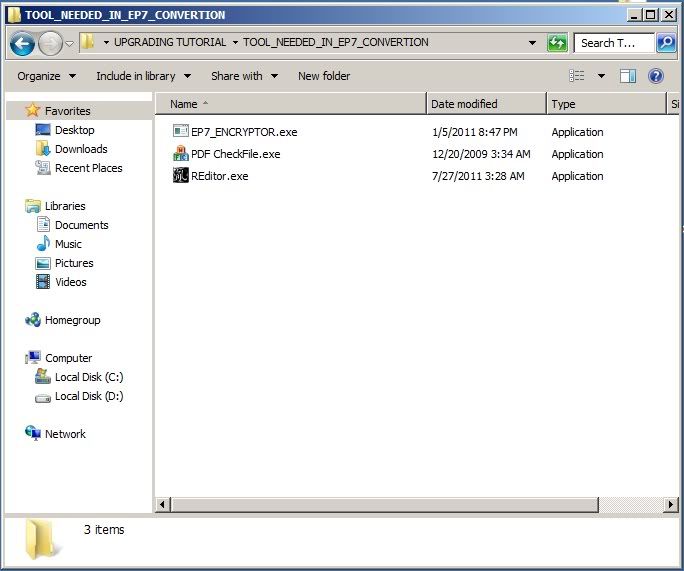Click the horizontal scrollbar in file list
This screenshot has height=571, width=684.
point(400,505)
